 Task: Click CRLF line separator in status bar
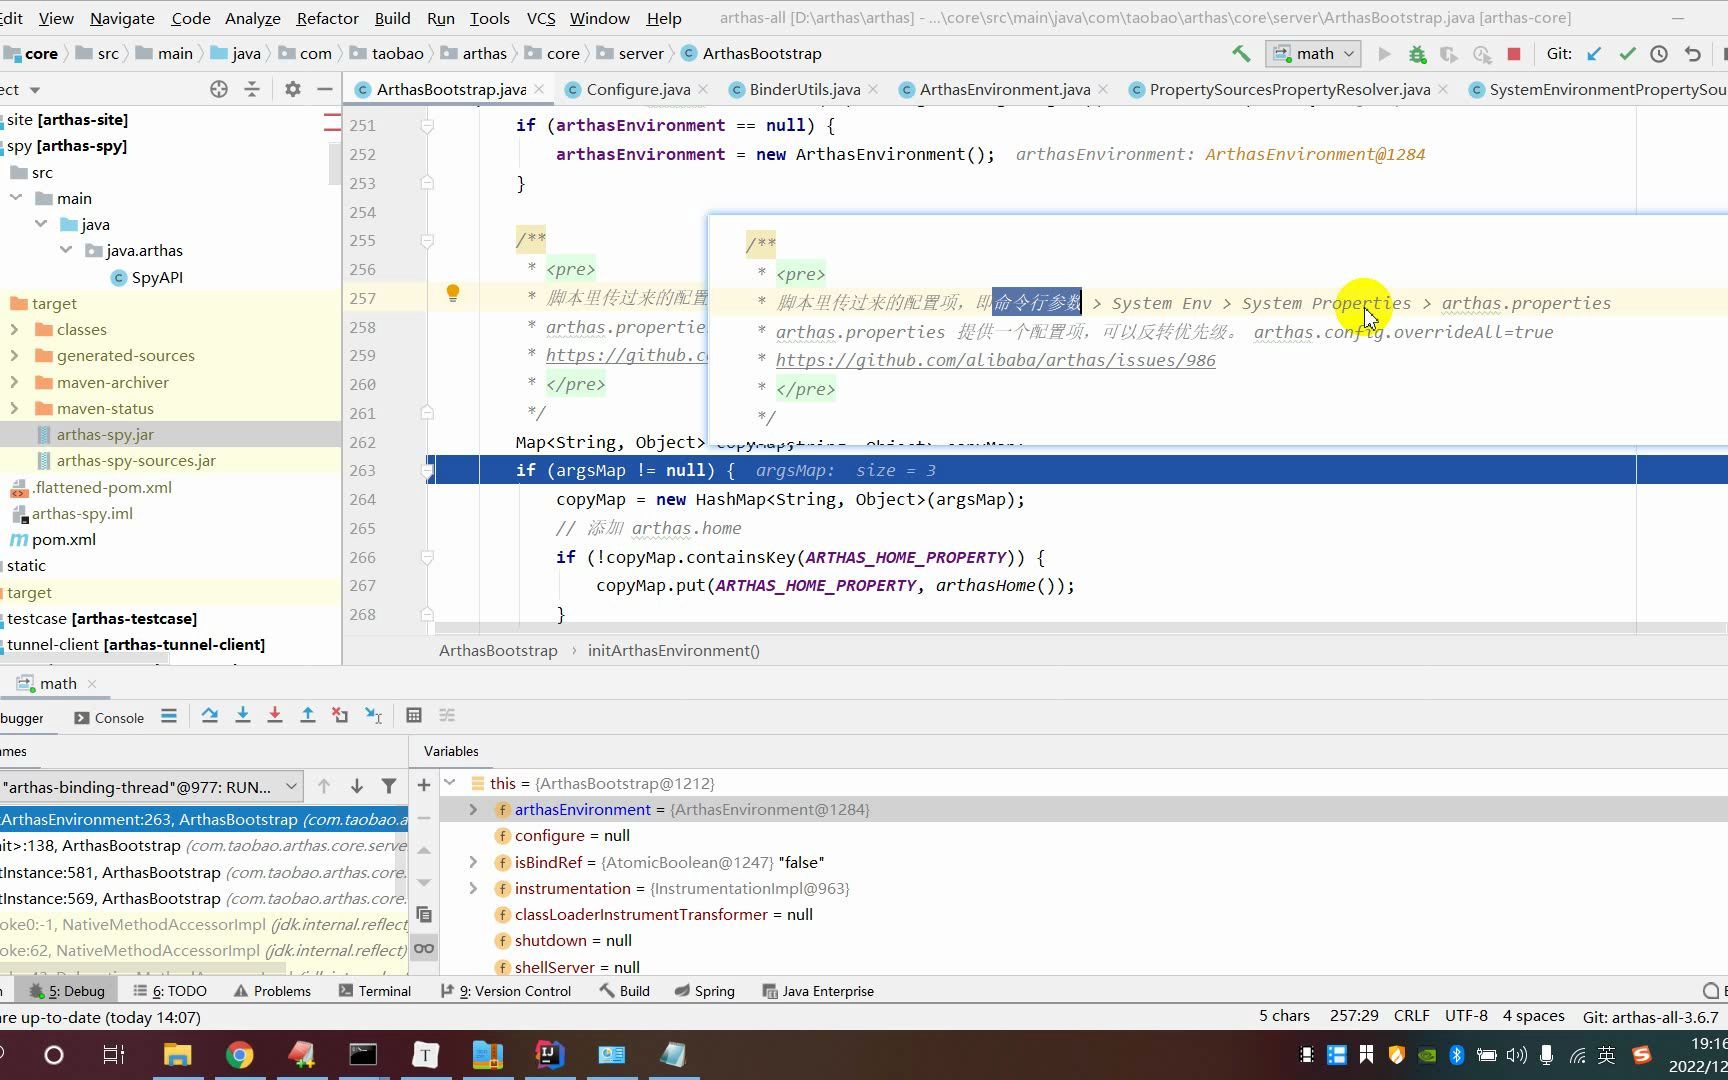point(1411,1015)
